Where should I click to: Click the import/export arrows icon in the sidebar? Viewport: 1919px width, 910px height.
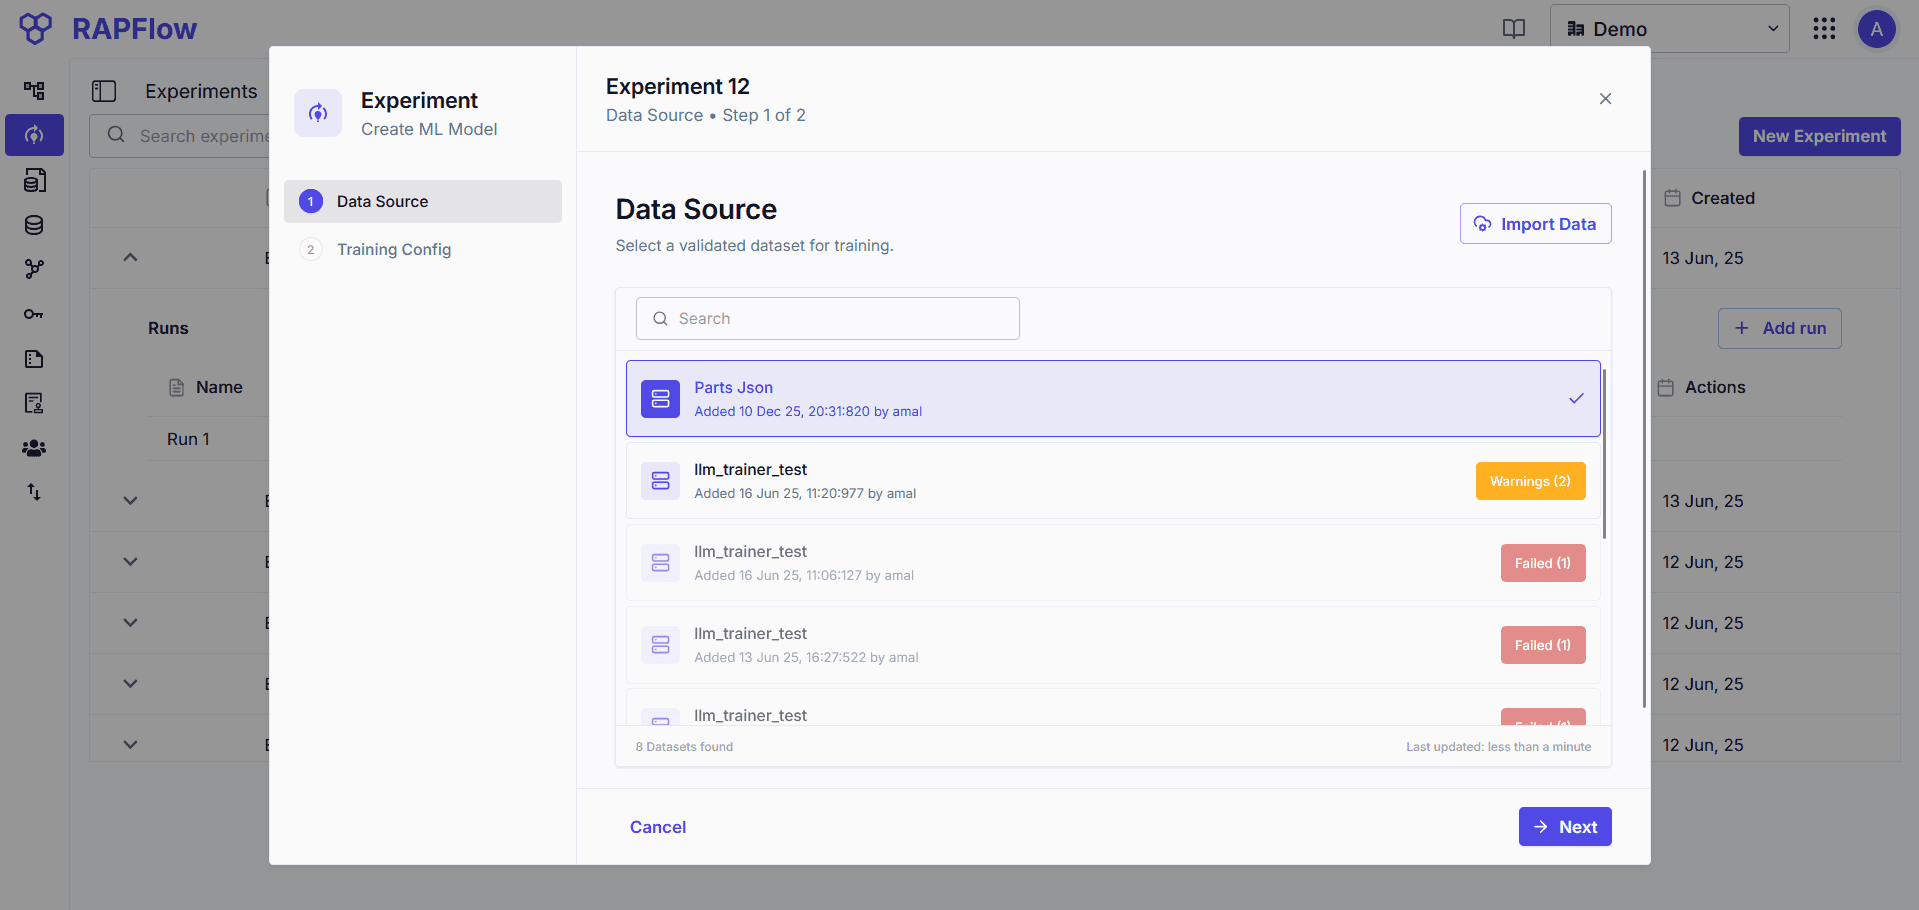pyautogui.click(x=34, y=492)
